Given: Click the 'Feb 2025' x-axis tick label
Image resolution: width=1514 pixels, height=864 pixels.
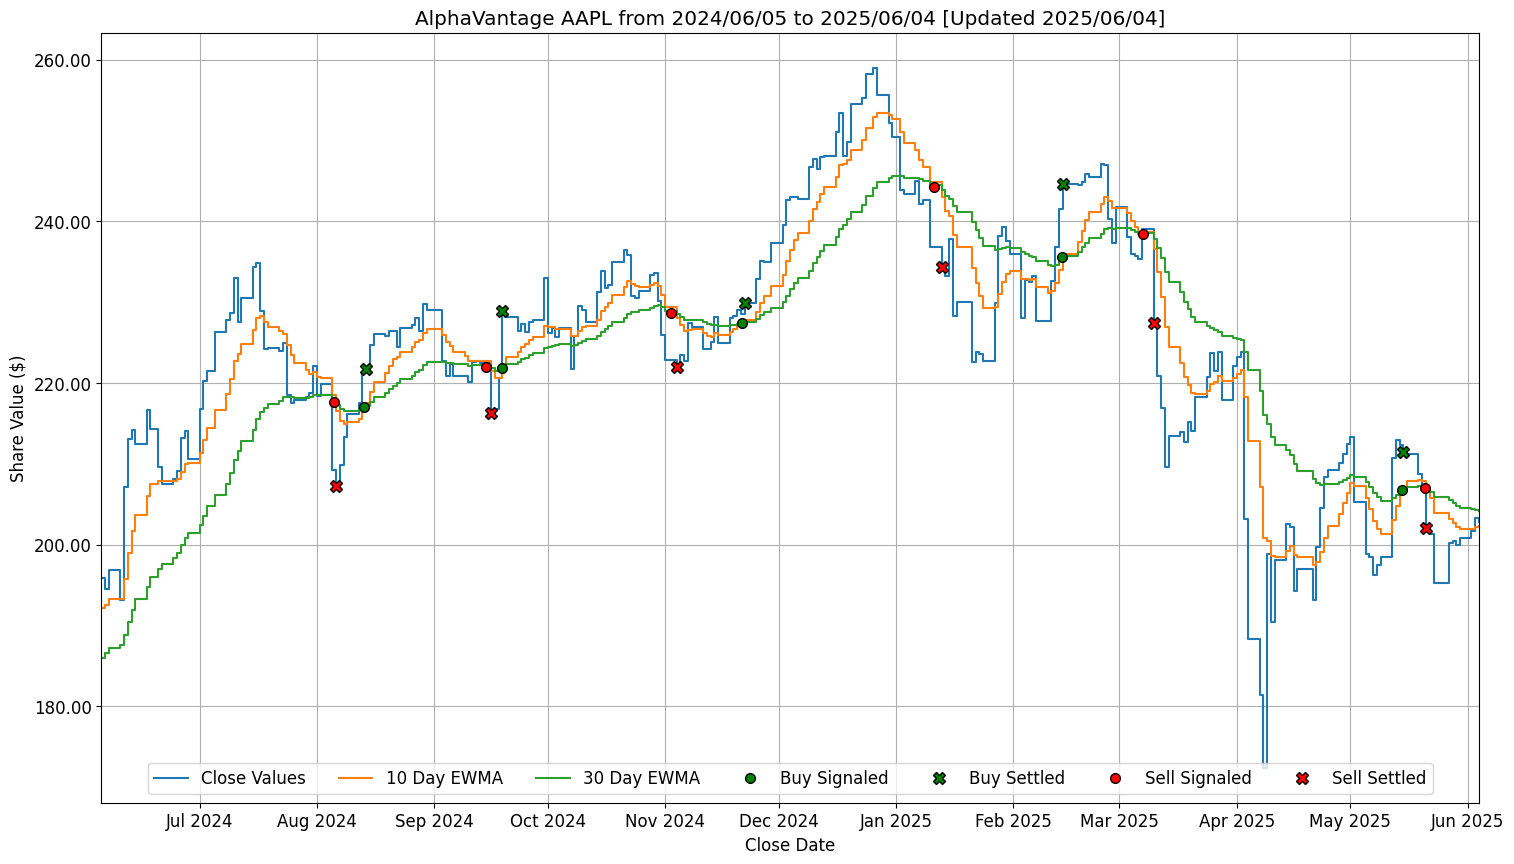Looking at the screenshot, I should 1013,821.
